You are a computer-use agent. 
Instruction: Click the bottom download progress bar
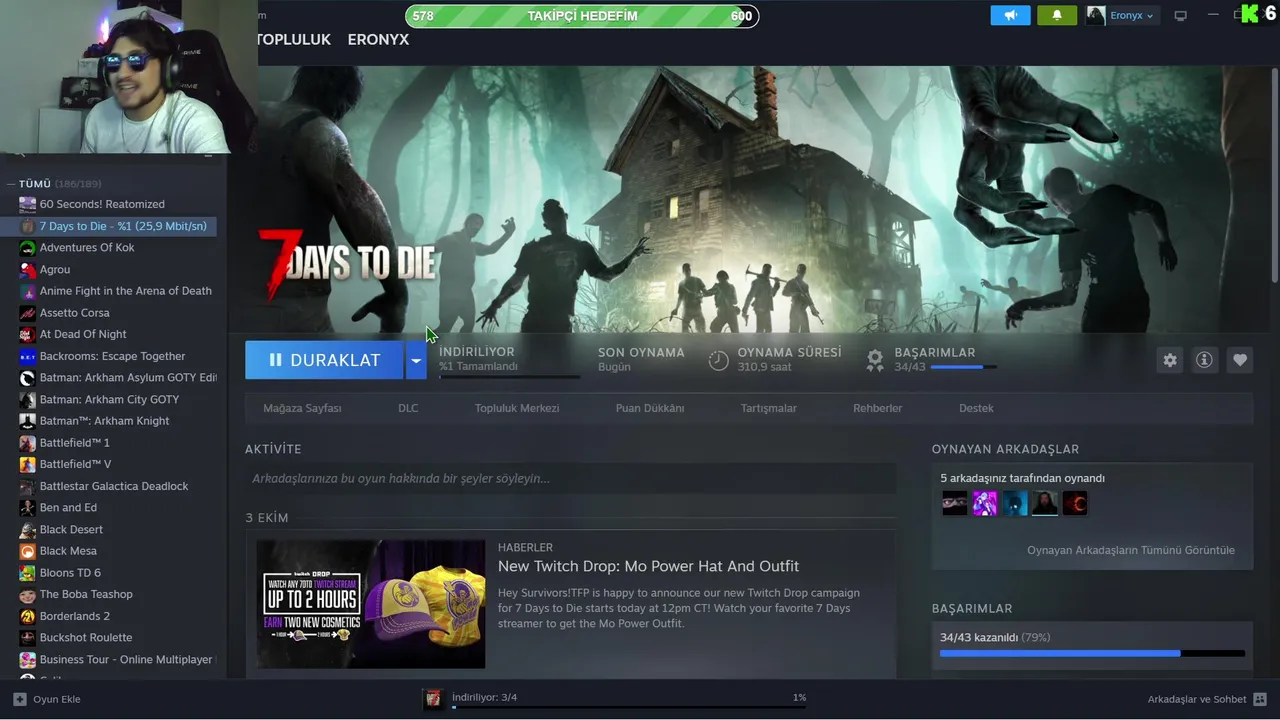pyautogui.click(x=629, y=708)
